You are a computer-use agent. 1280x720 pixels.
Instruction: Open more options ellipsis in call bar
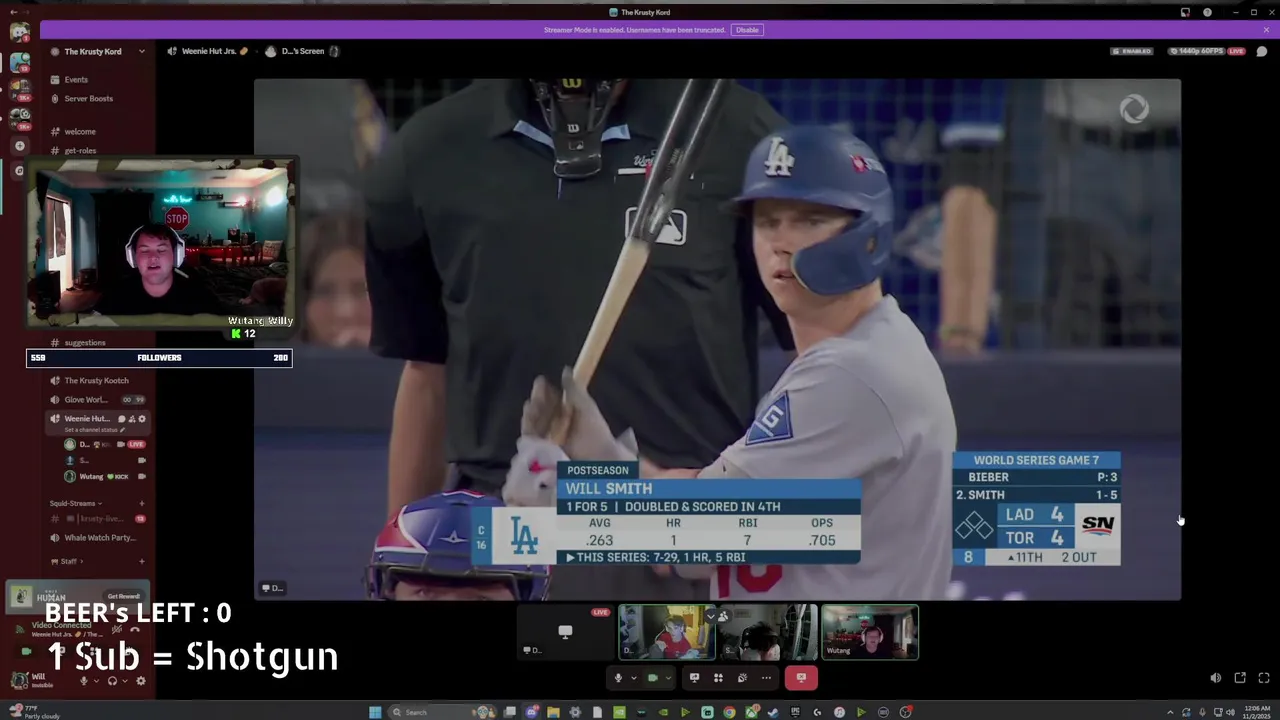point(766,678)
